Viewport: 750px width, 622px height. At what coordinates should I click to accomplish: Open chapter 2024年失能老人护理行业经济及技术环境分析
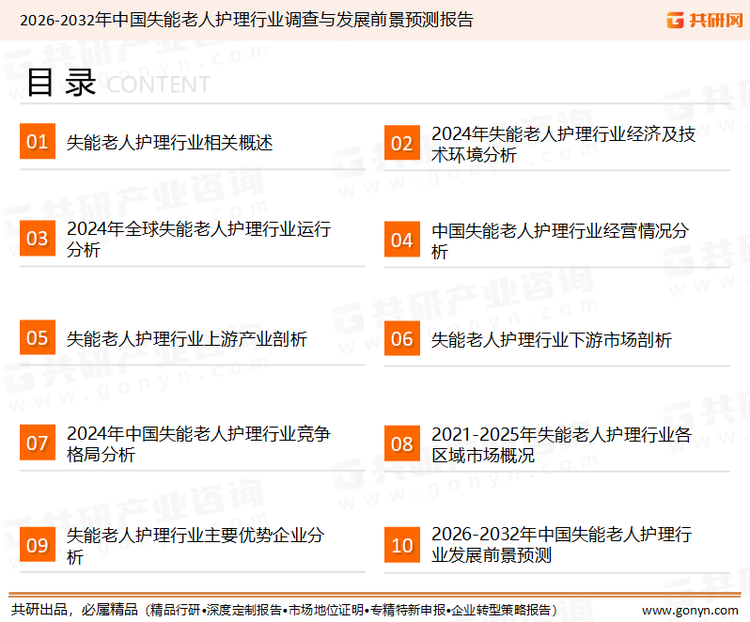(563, 144)
